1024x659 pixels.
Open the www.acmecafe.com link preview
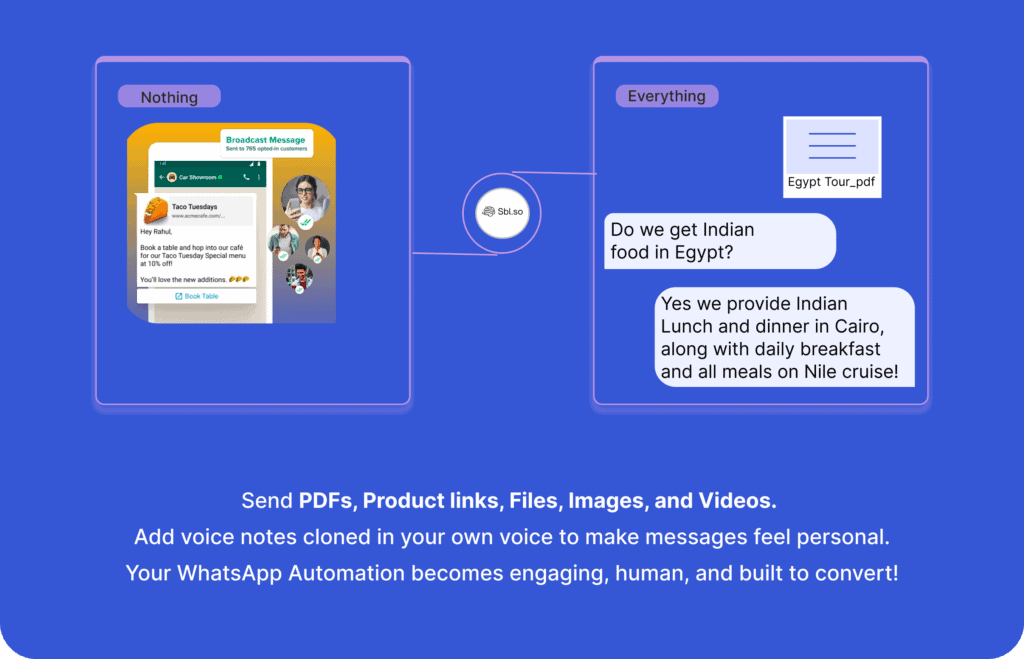[x=197, y=216]
